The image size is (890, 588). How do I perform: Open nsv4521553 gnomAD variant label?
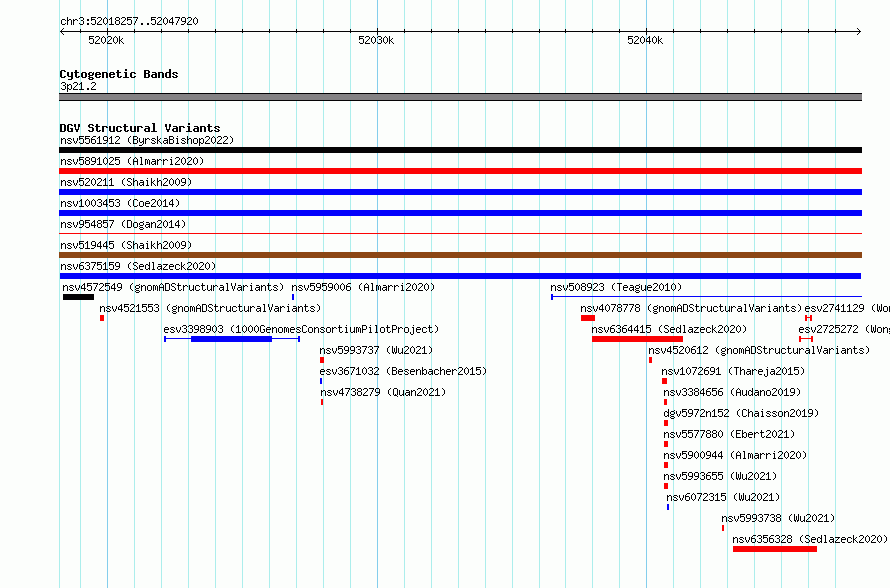pos(210,308)
